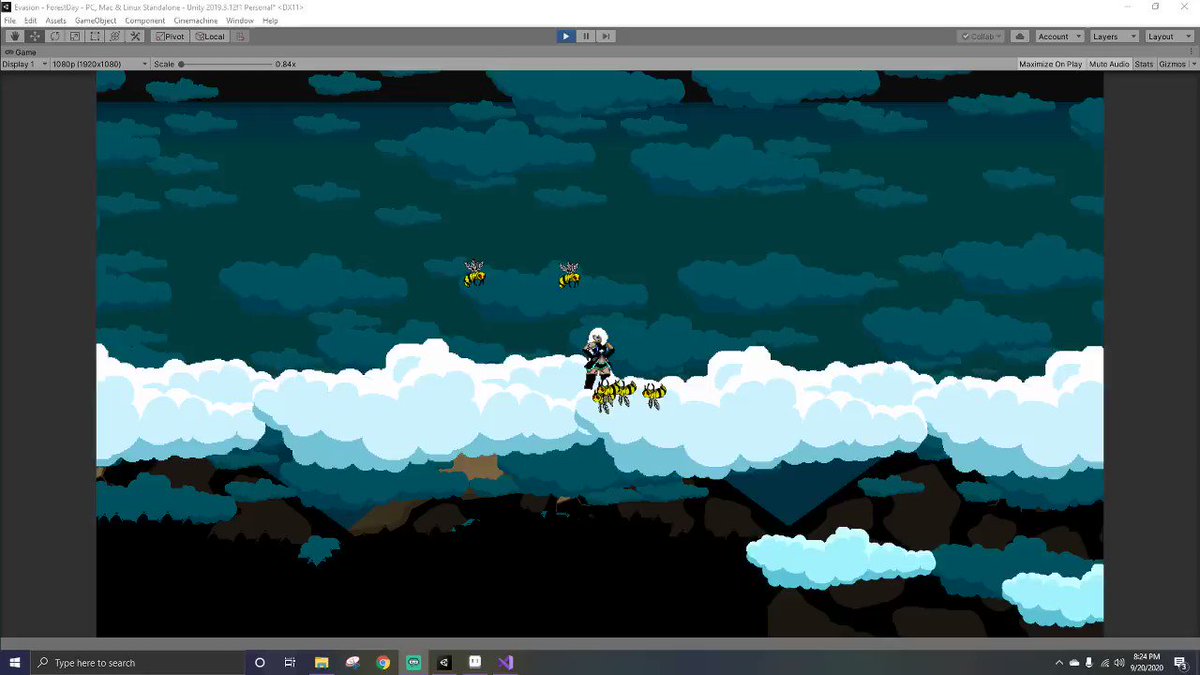Open the custom editor tools wrench icon
The width and height of the screenshot is (1200, 675).
click(135, 36)
